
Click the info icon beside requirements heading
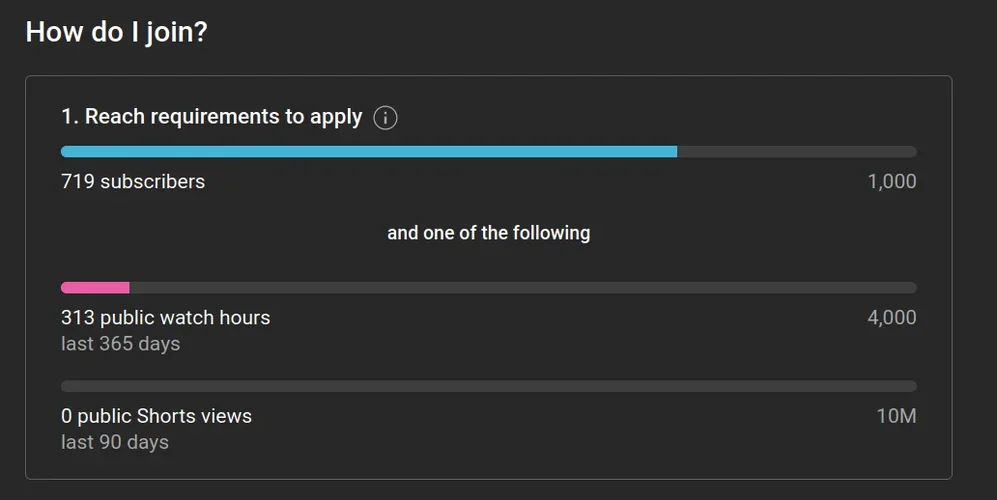tap(385, 118)
